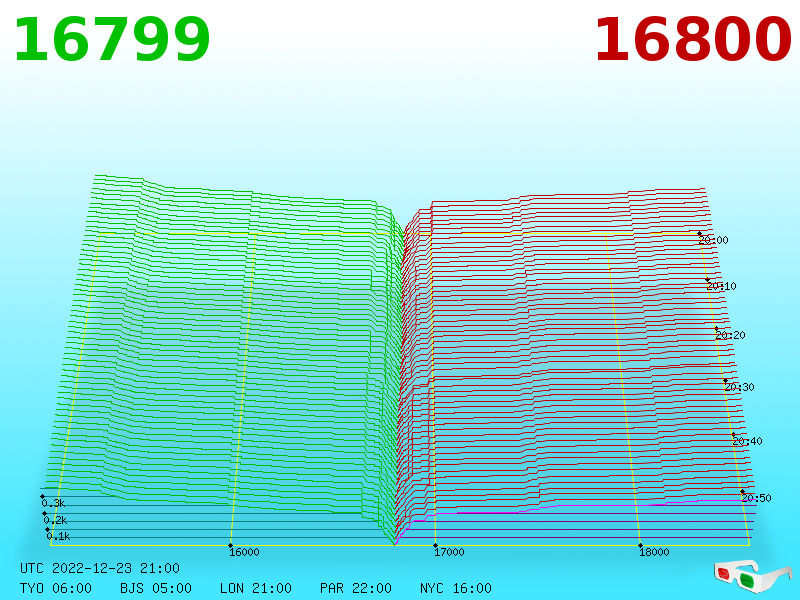Click the UTC 2022-12-23 21:00 timestamp
Viewport: 800px width, 600px height.
coord(100,568)
